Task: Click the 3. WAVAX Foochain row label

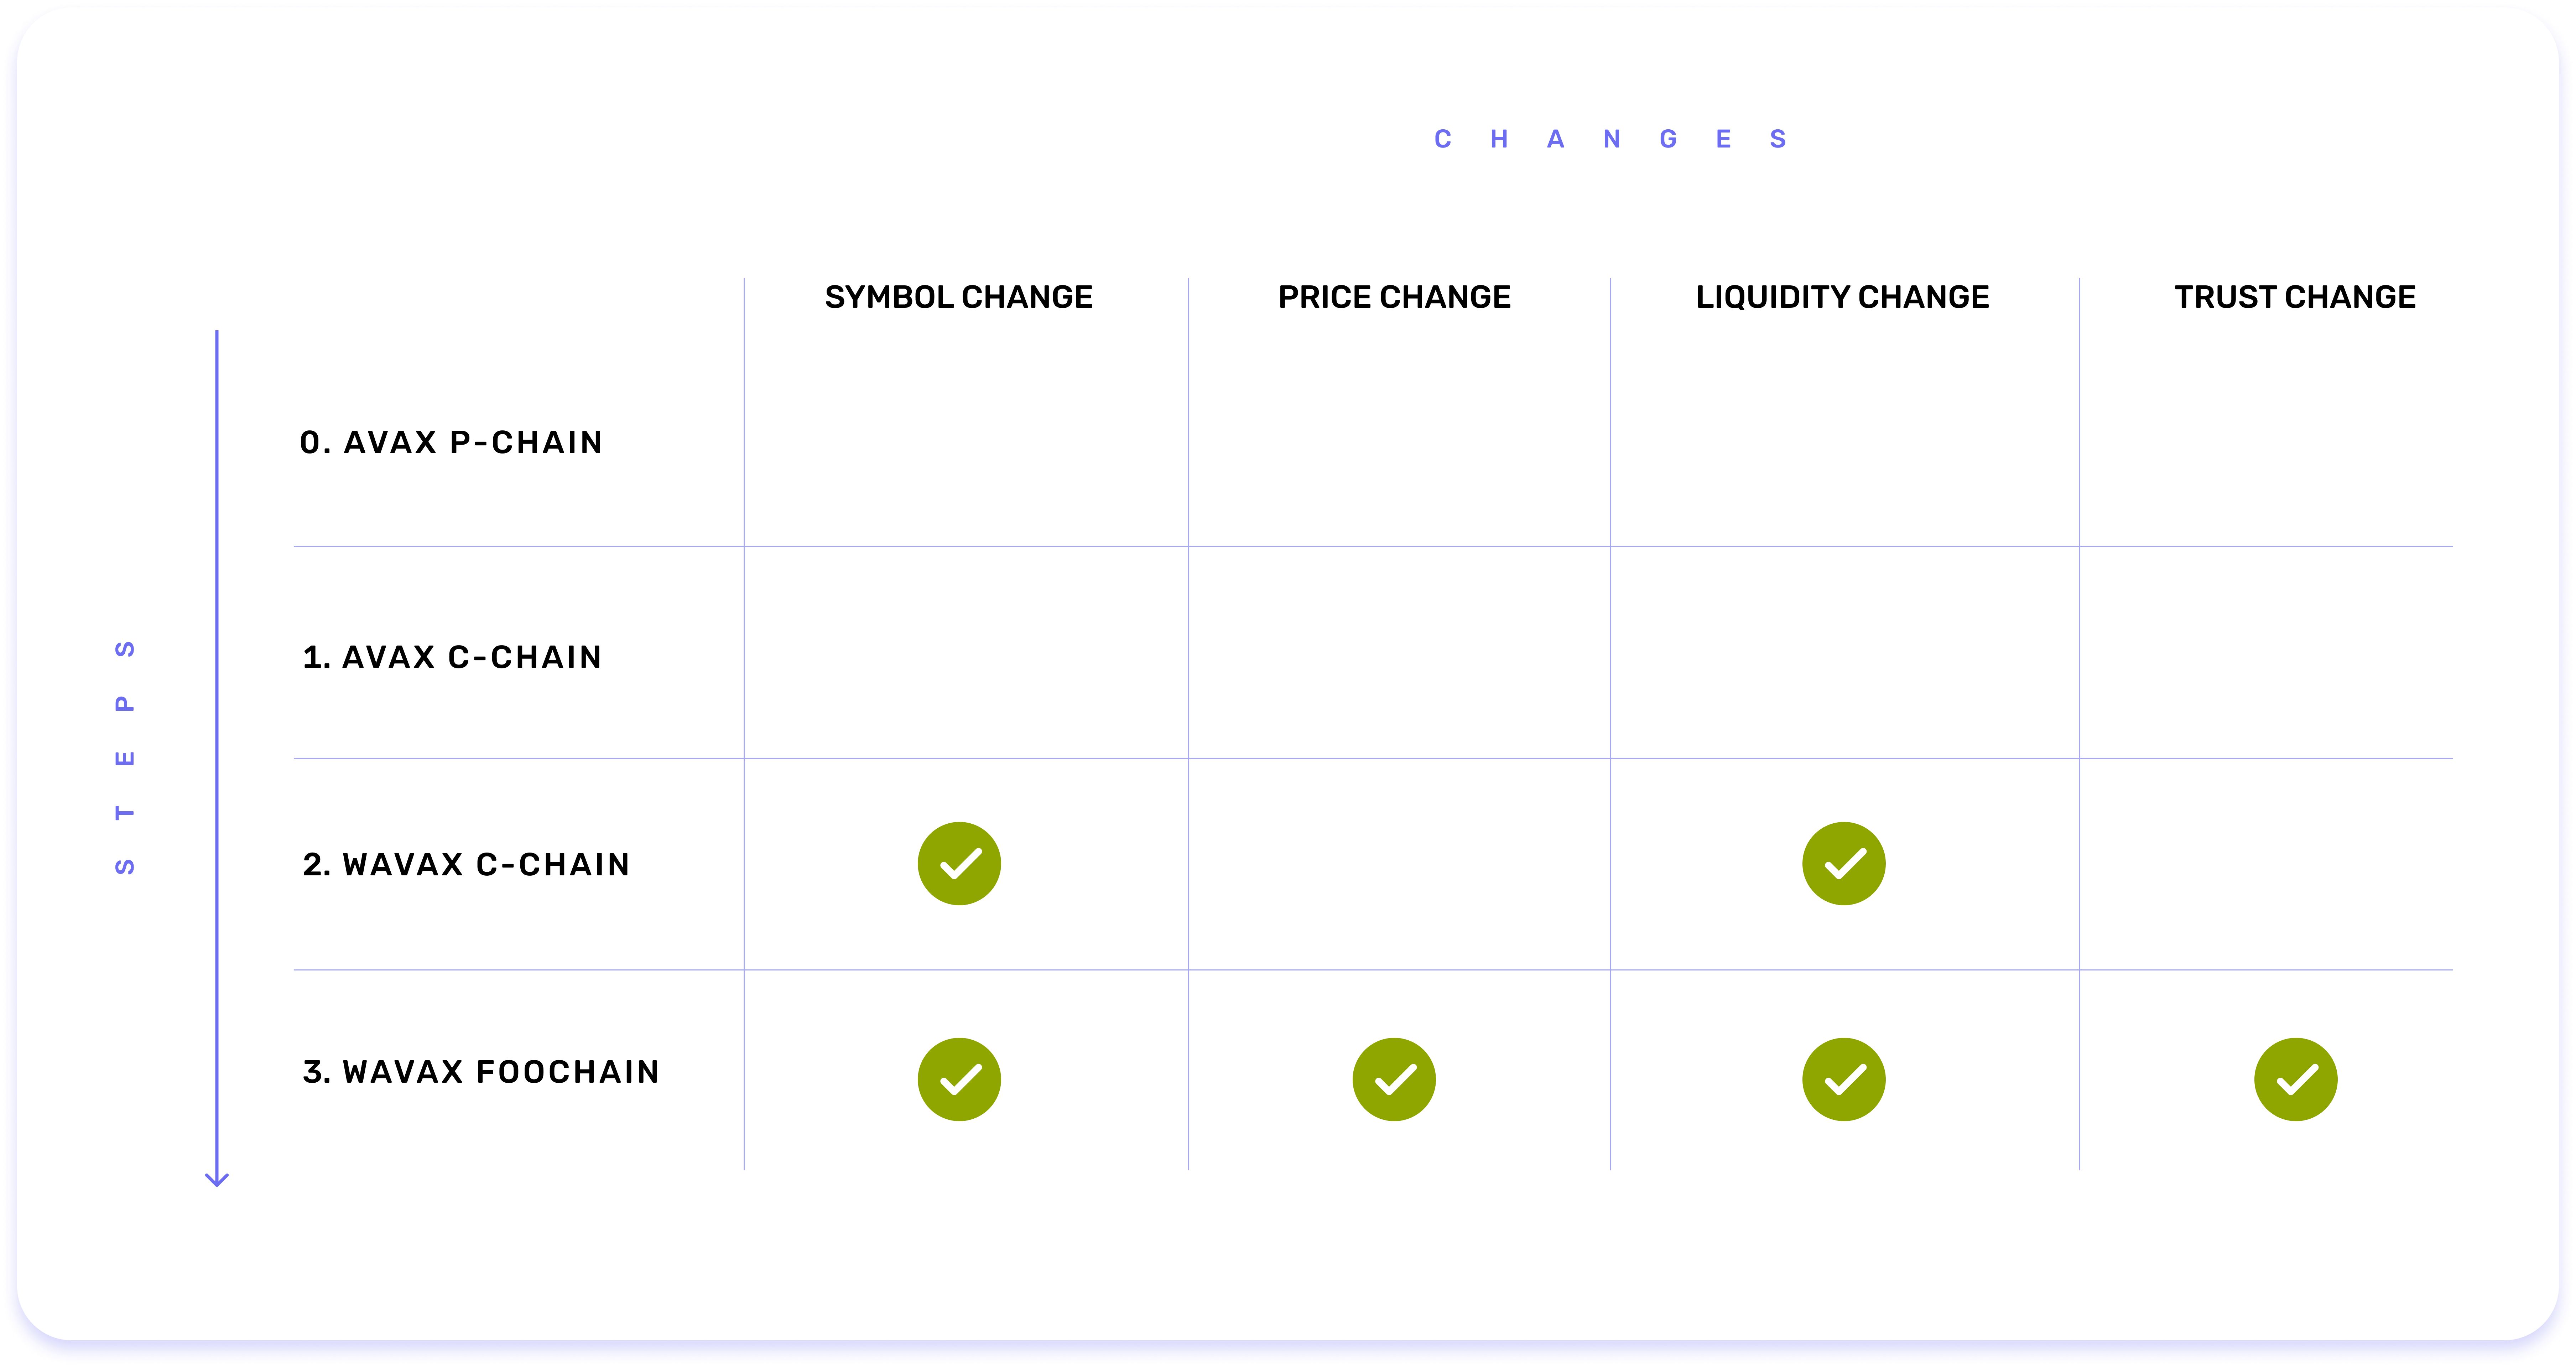Action: tap(481, 1072)
